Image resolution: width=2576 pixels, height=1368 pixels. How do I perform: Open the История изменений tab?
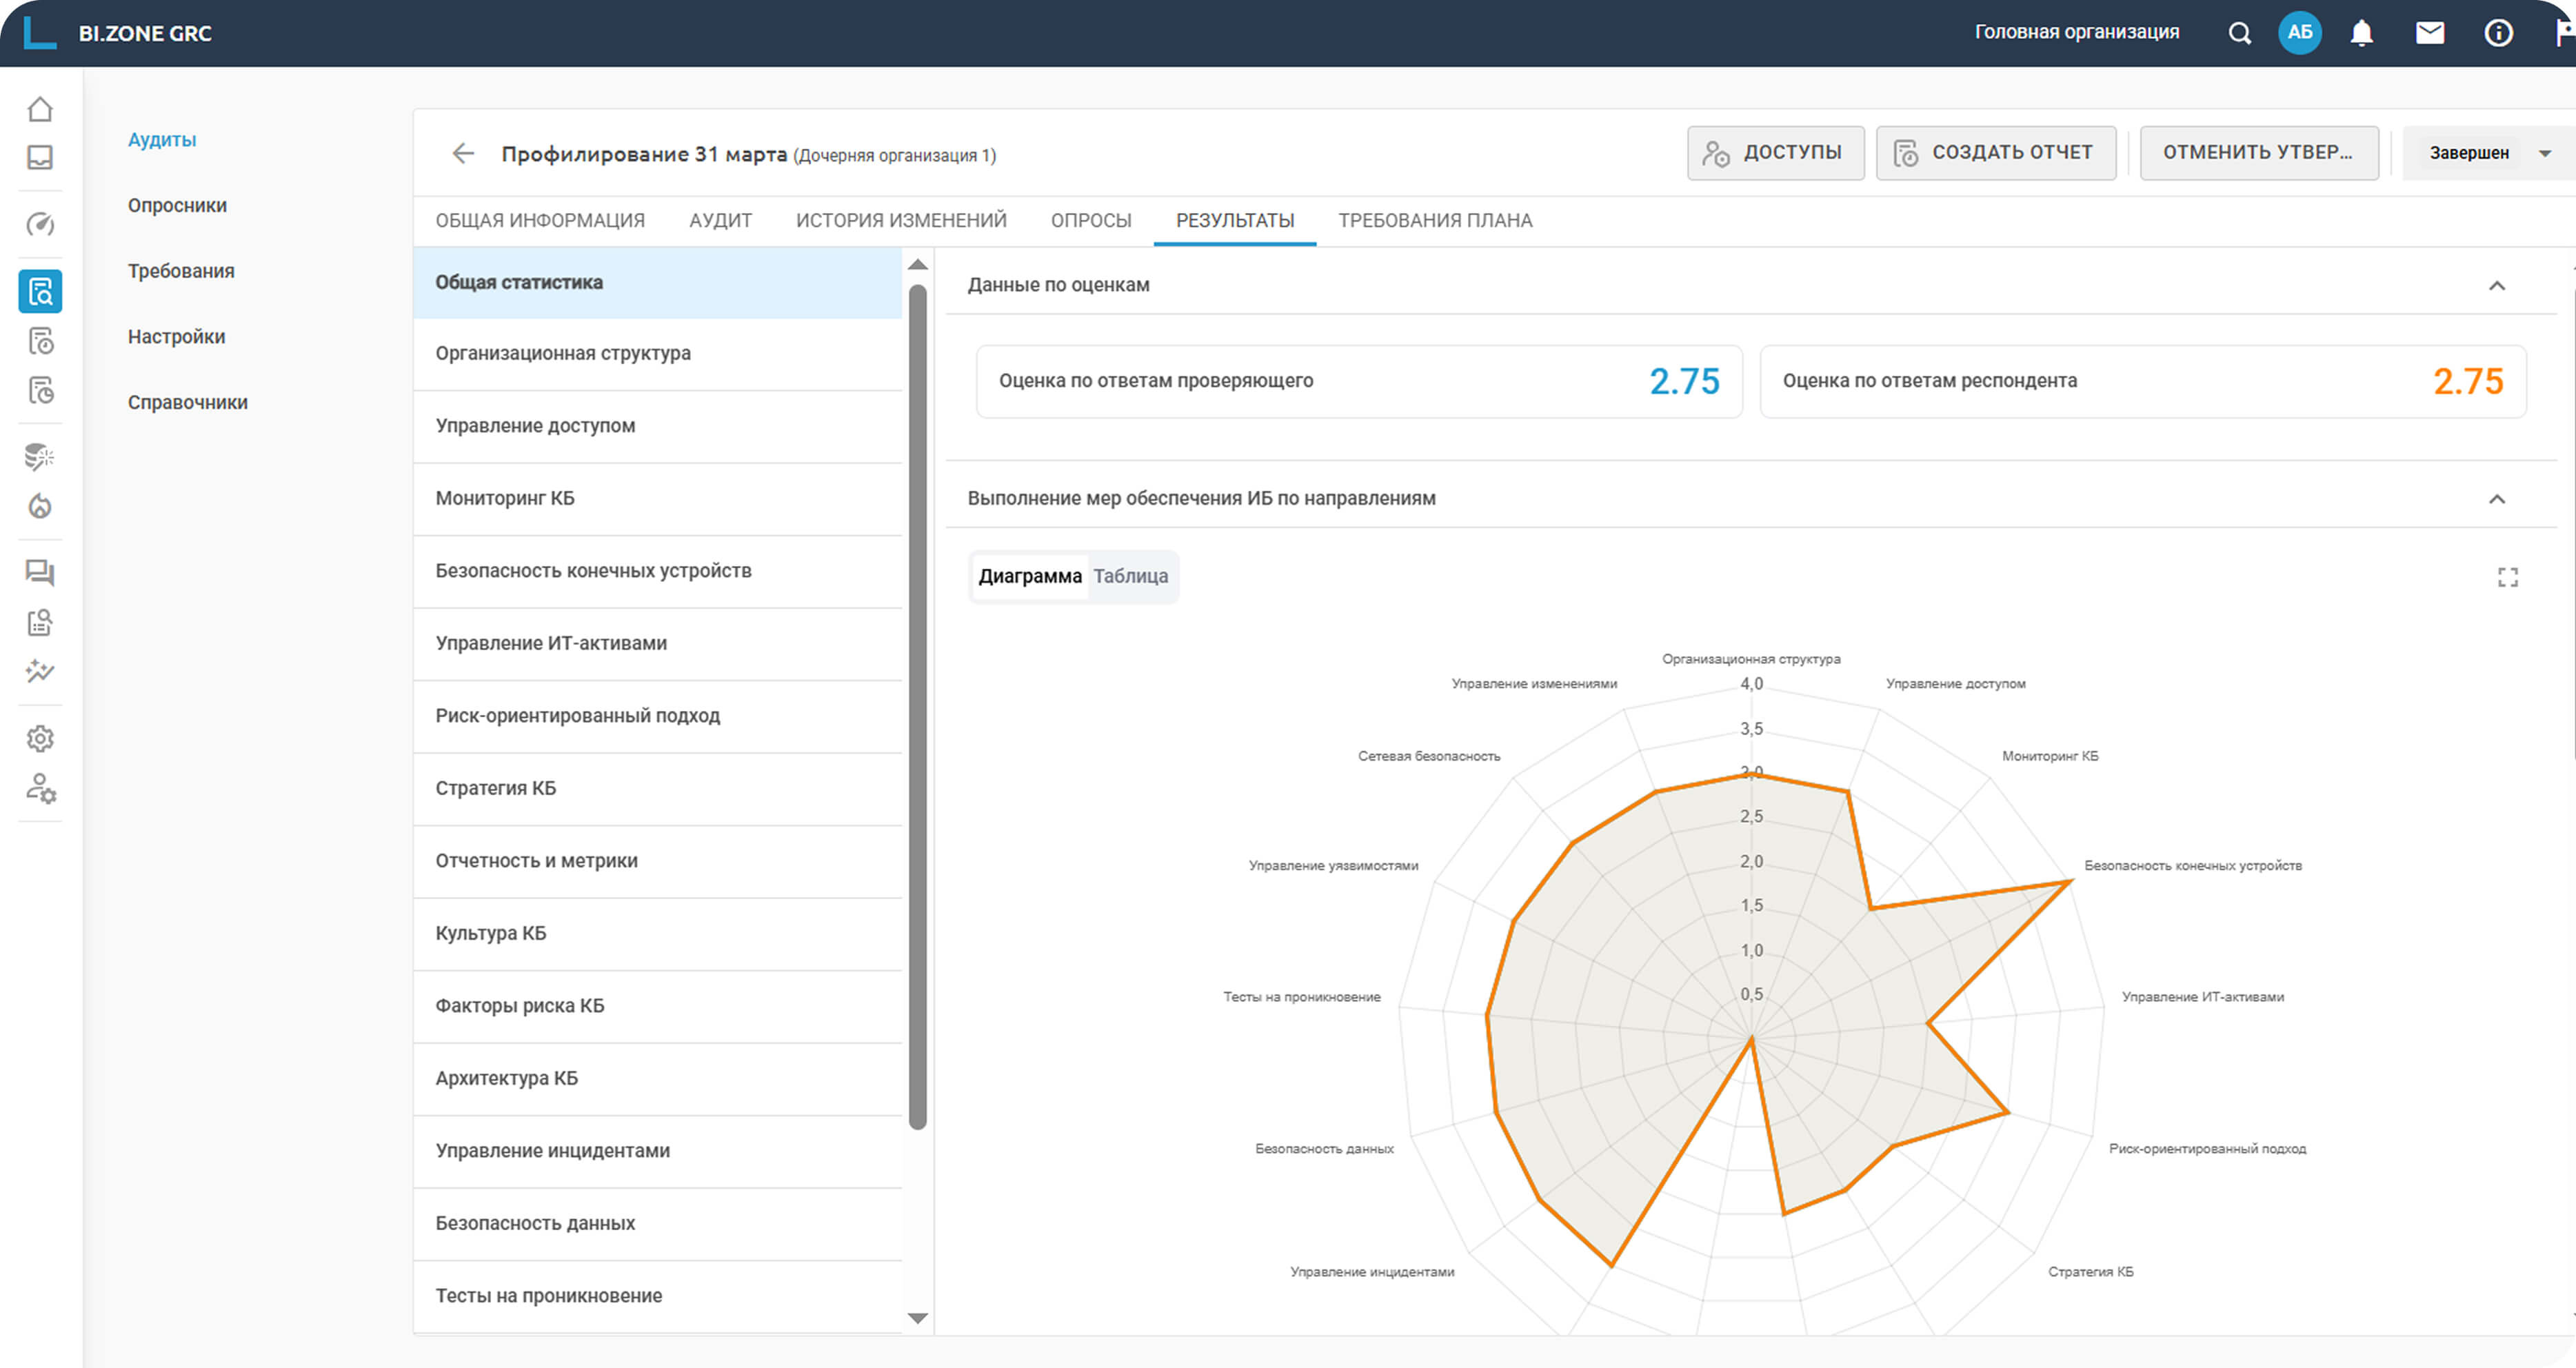[901, 220]
